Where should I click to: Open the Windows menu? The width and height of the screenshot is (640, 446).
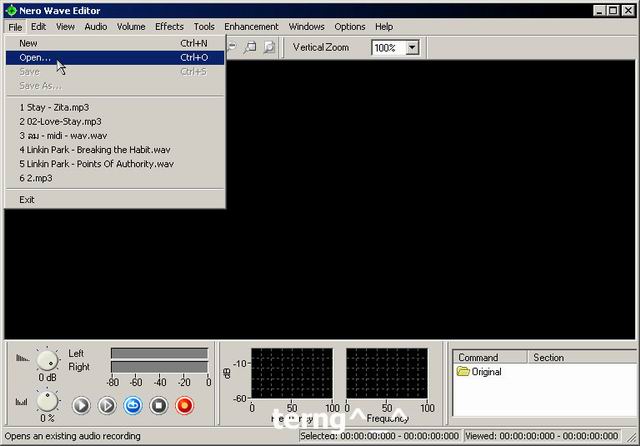pos(307,27)
